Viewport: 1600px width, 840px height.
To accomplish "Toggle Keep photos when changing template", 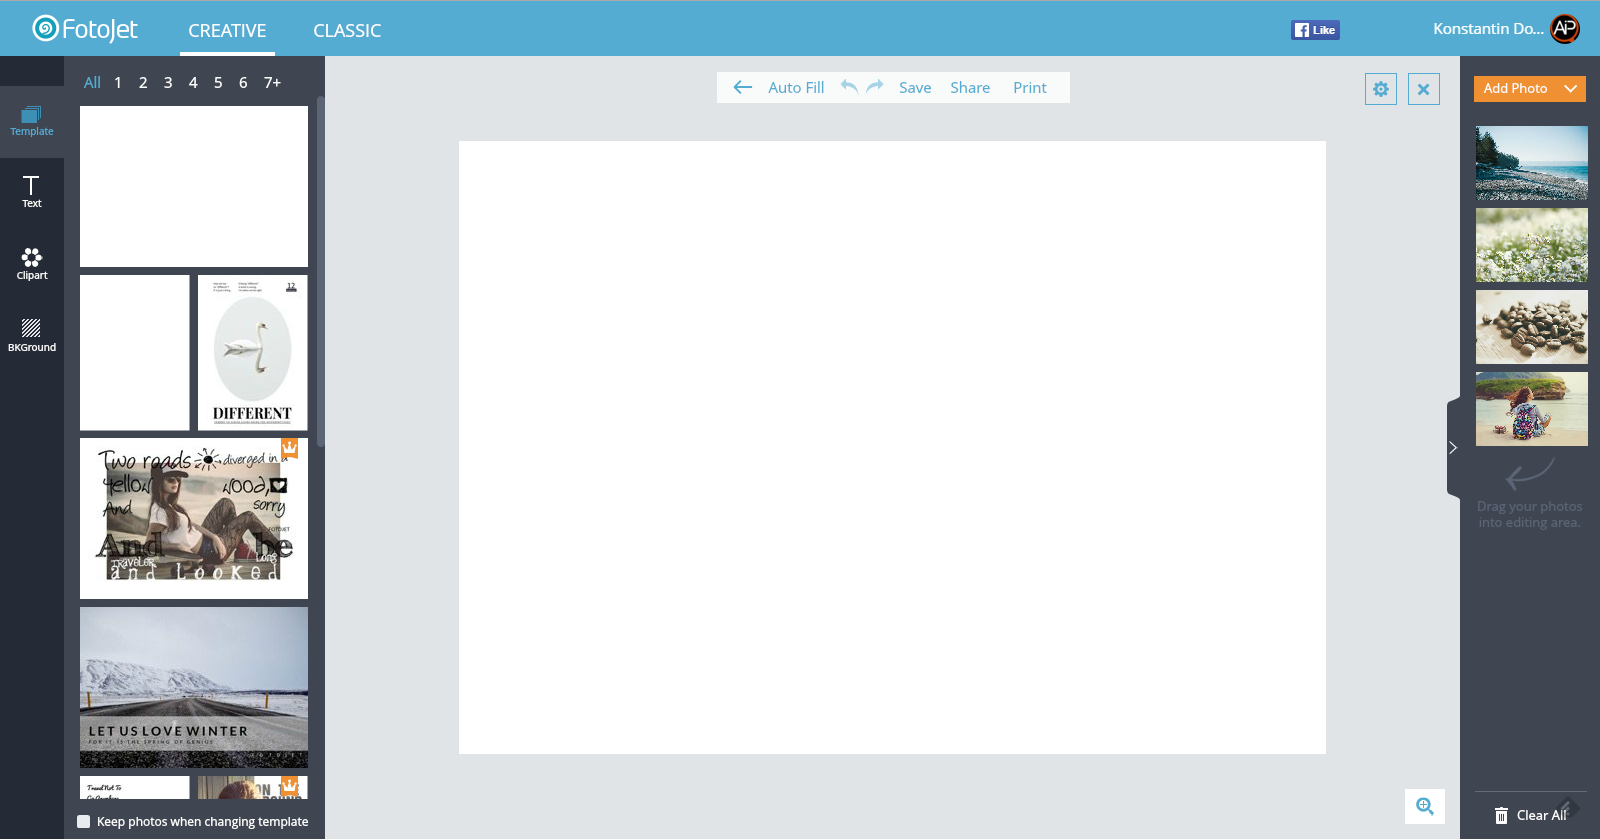I will point(84,822).
